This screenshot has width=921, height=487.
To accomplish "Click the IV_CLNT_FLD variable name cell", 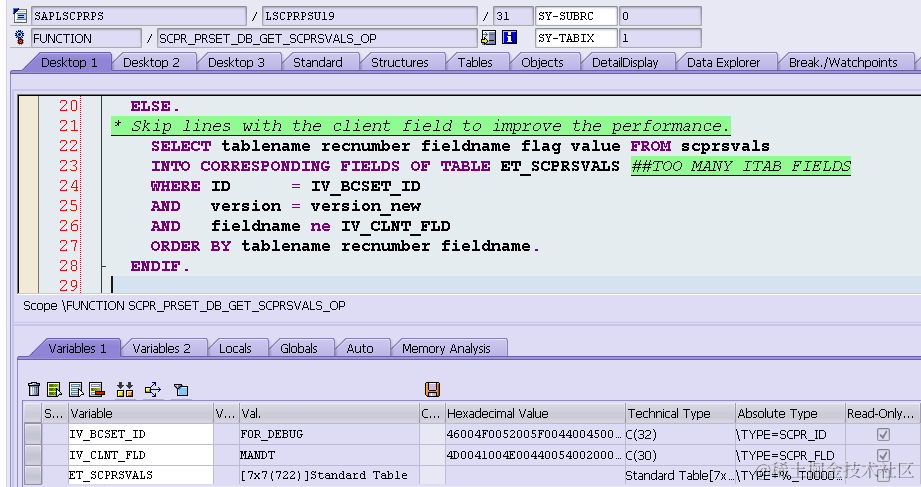I will click(x=140, y=455).
